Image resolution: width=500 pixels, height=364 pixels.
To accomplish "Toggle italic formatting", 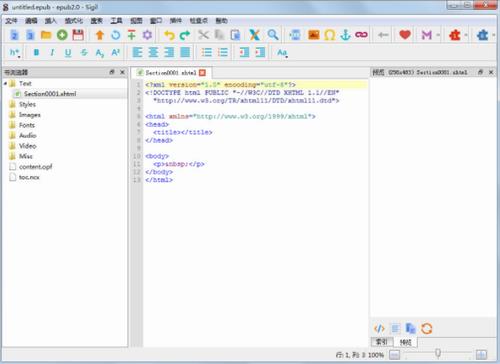I will pos(52,52).
